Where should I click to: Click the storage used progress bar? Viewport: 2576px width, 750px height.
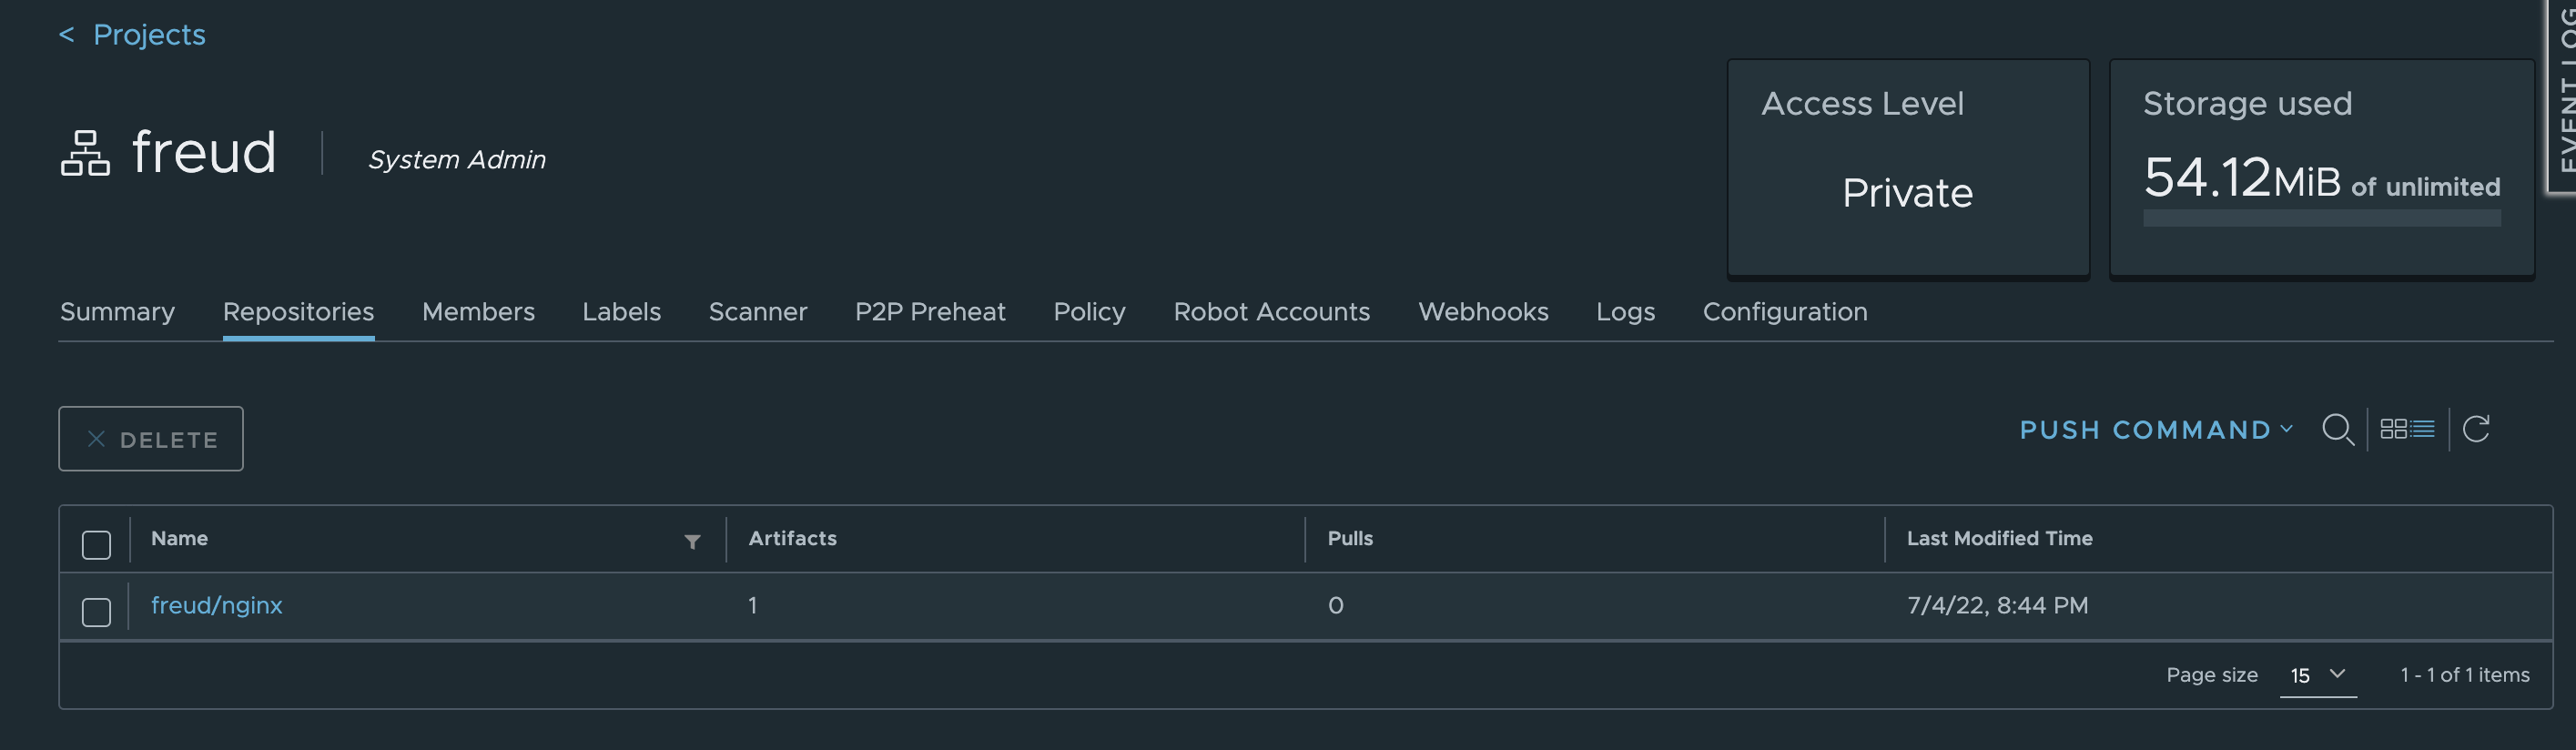pos(2321,218)
